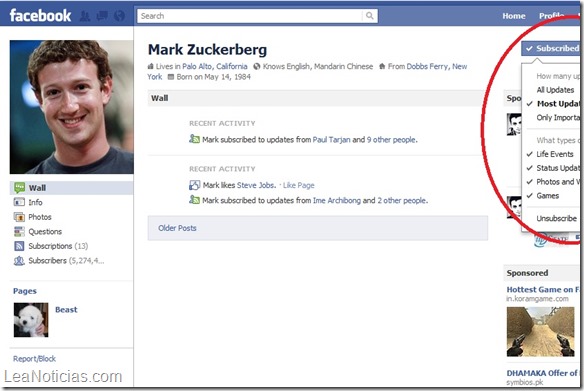
Task: Click Beast puppy thumbnail
Action: [x=31, y=320]
